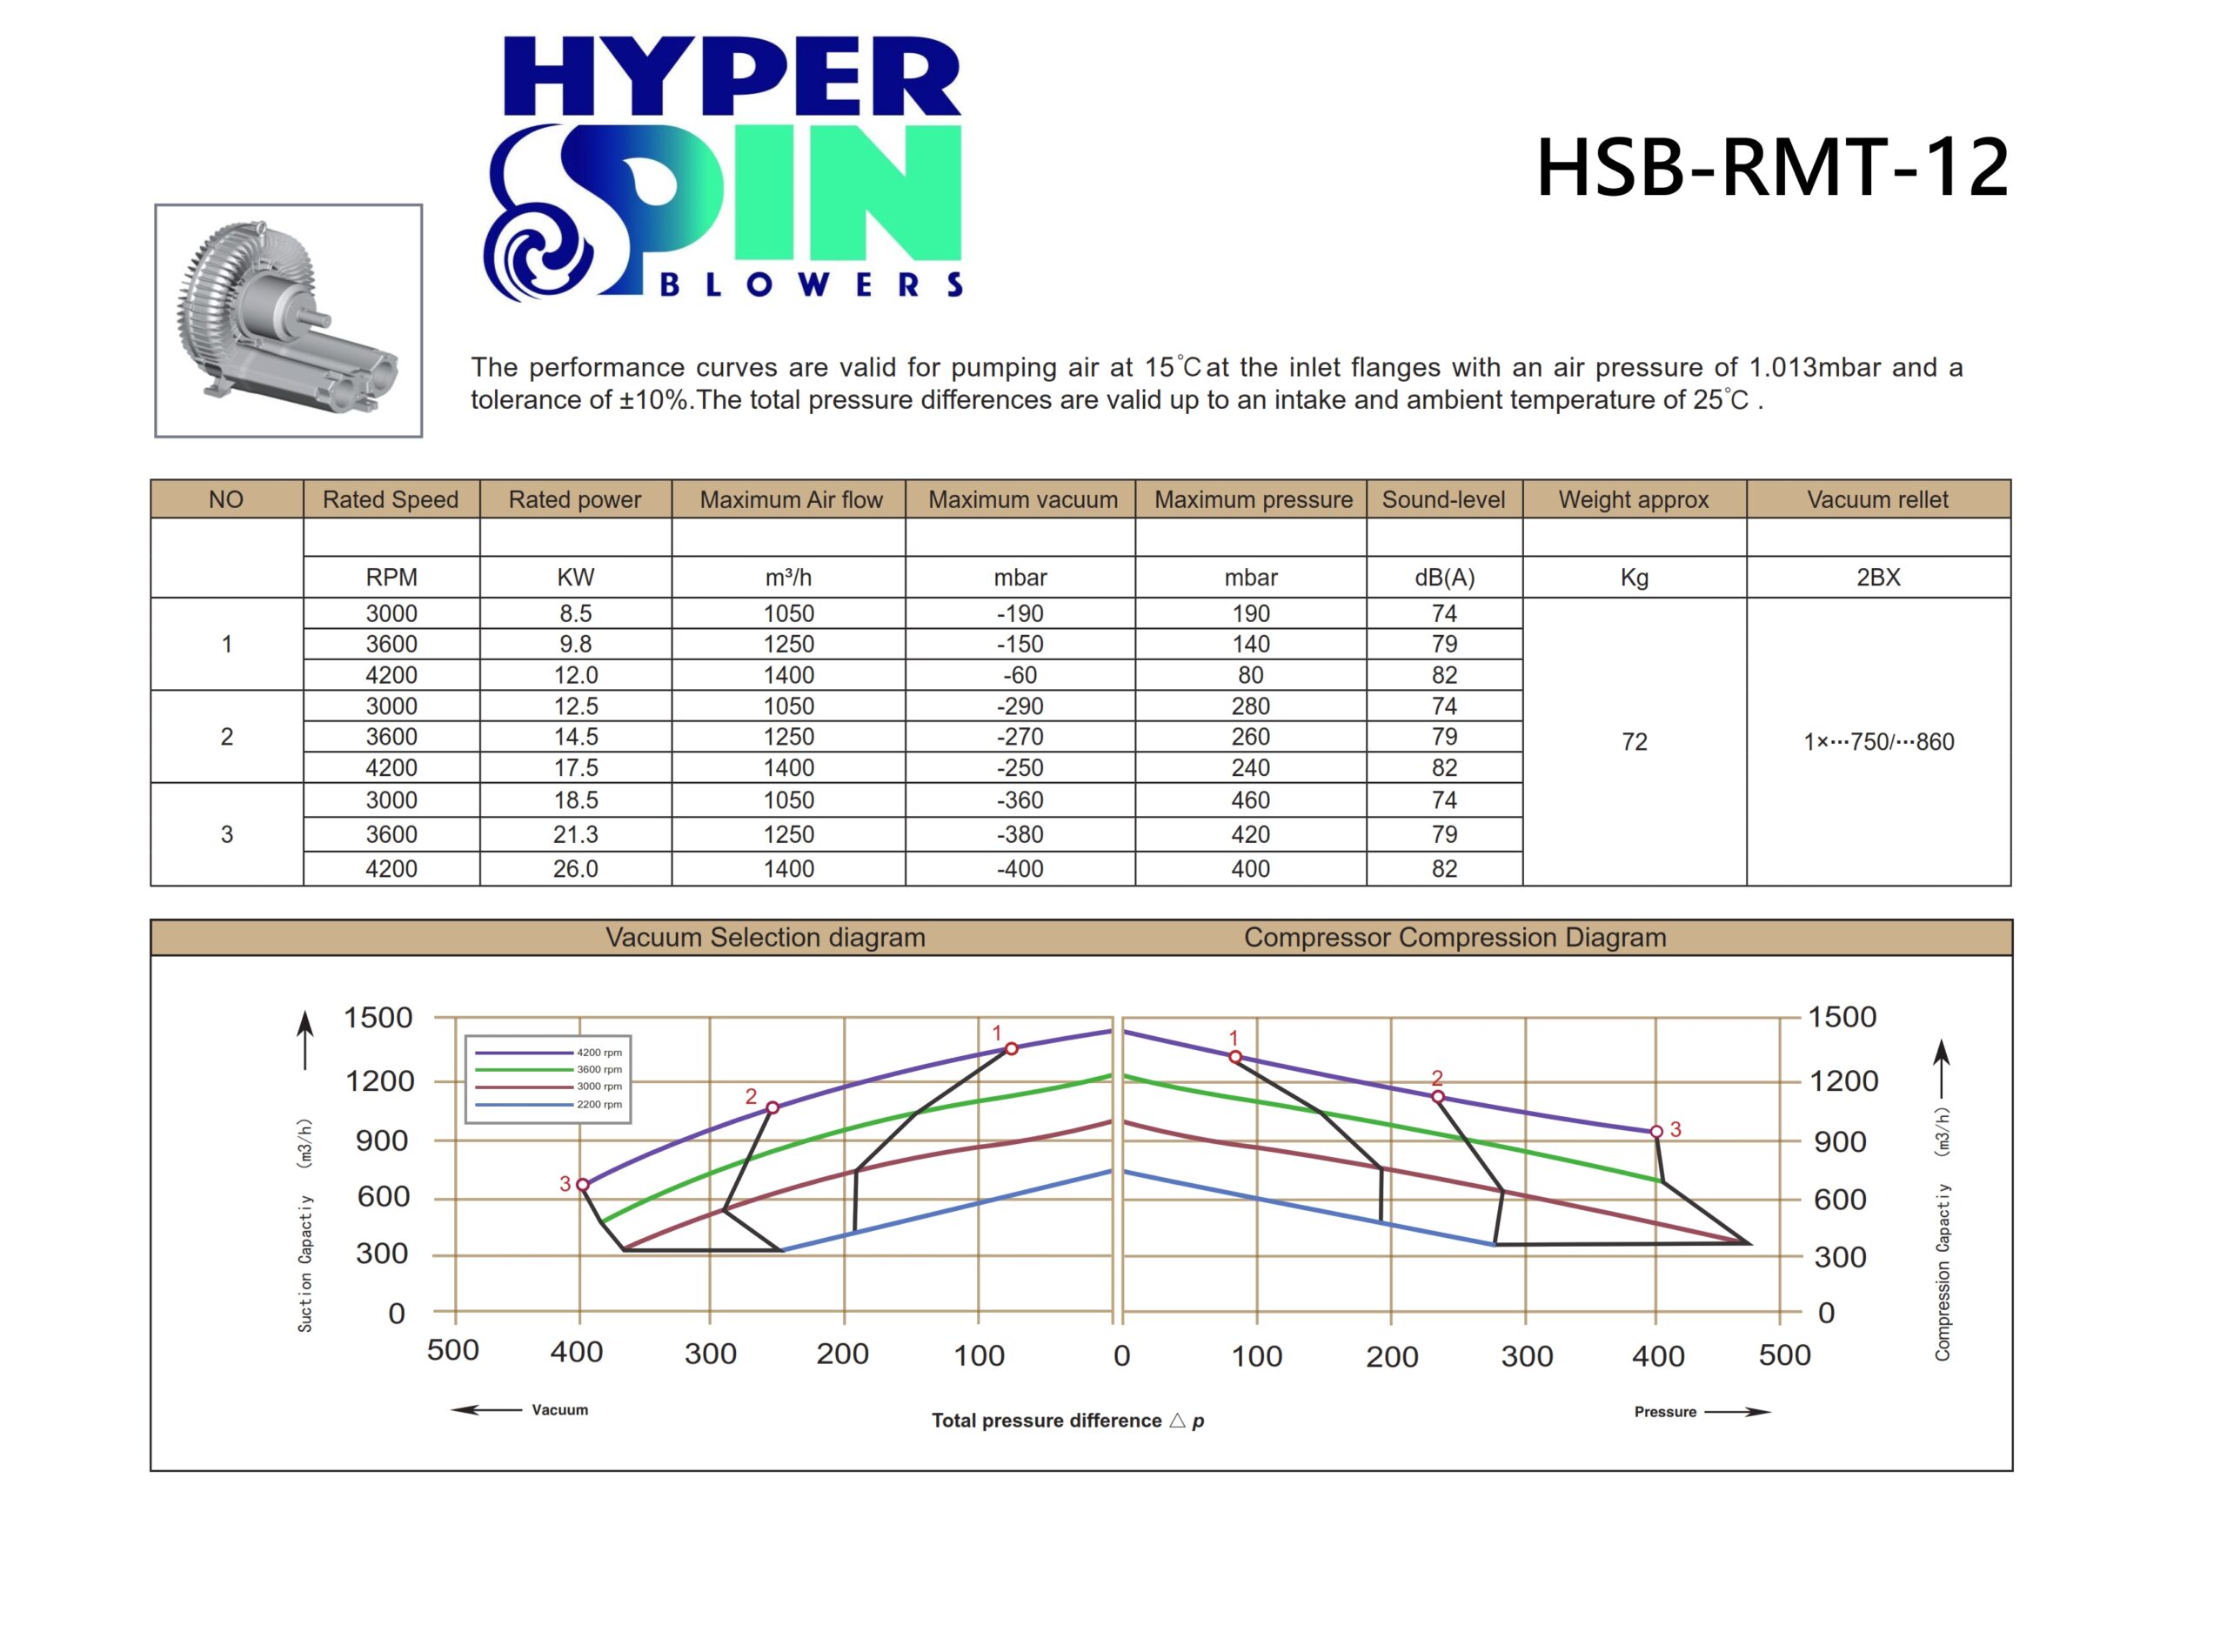The width and height of the screenshot is (2227, 1652).
Task: Click the Weight approx value 72 cell
Action: coord(1633,741)
